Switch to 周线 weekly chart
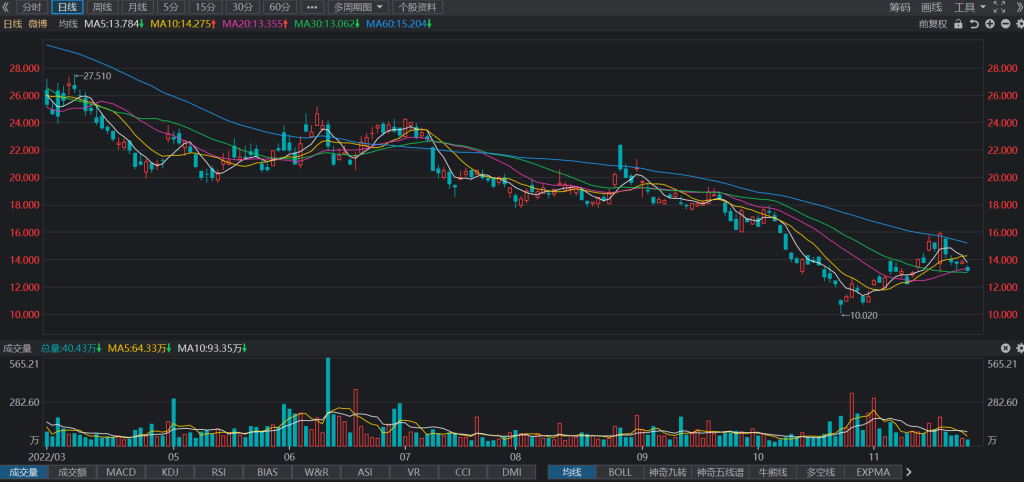 pos(102,7)
